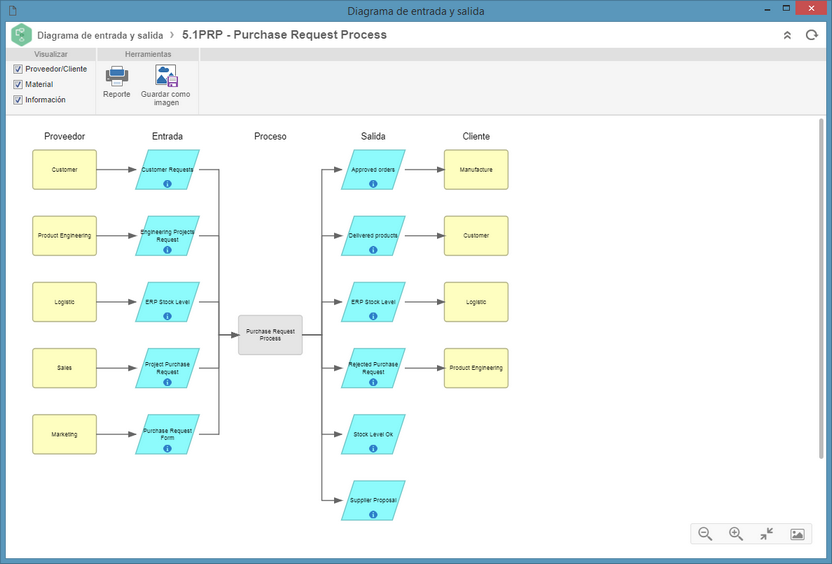Click the Reporte printer icon
The image size is (832, 564).
coord(117,75)
